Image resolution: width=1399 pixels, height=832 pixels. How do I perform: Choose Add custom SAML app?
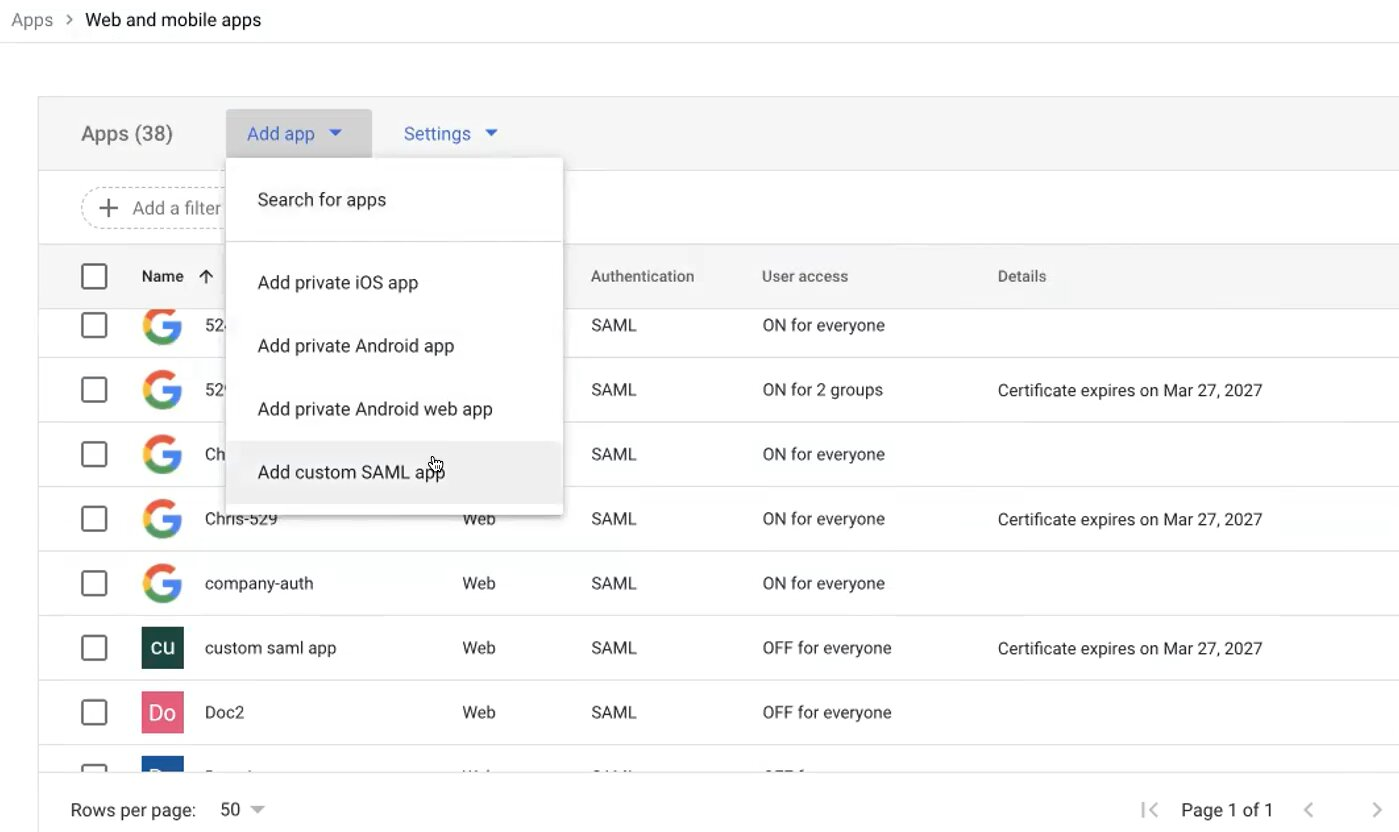coord(351,472)
